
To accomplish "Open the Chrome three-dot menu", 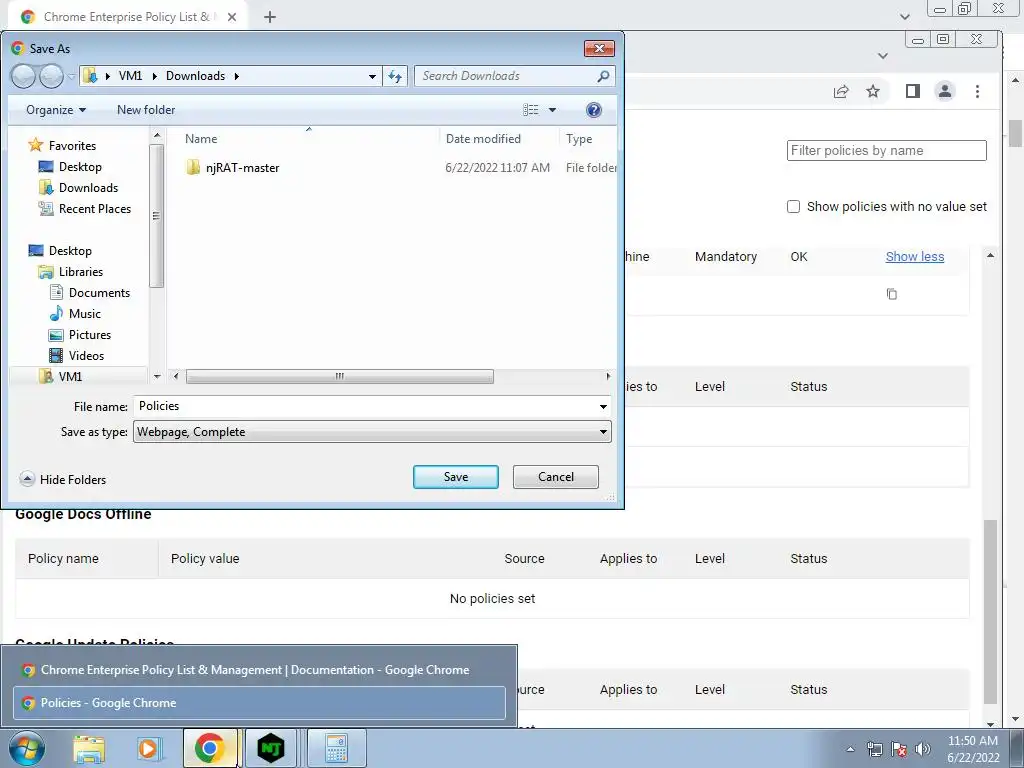I will click(x=978, y=91).
